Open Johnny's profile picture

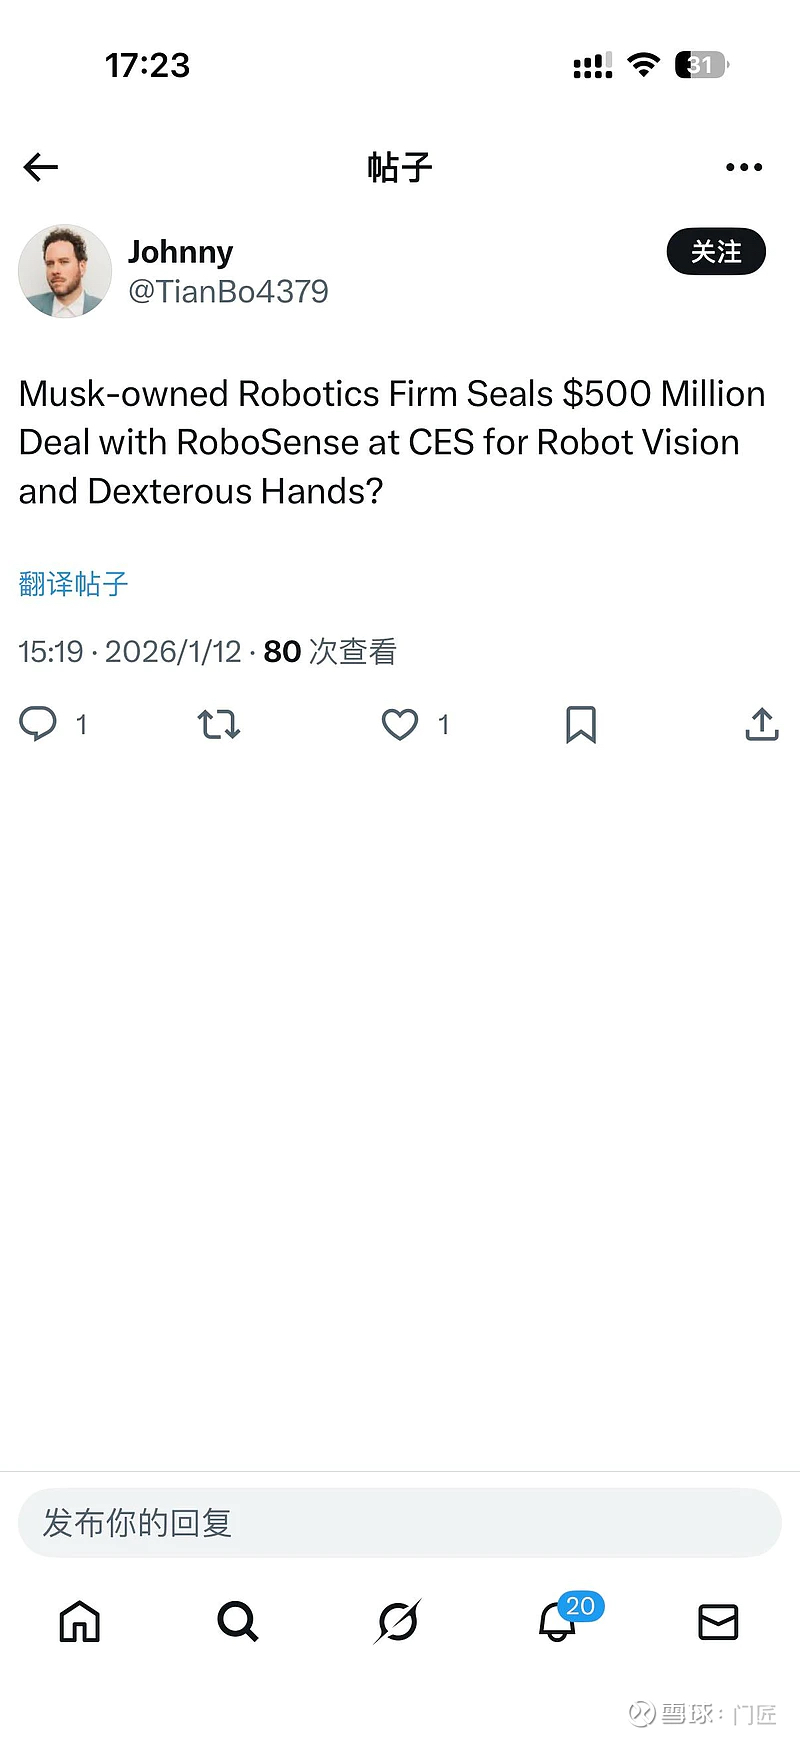click(x=65, y=271)
